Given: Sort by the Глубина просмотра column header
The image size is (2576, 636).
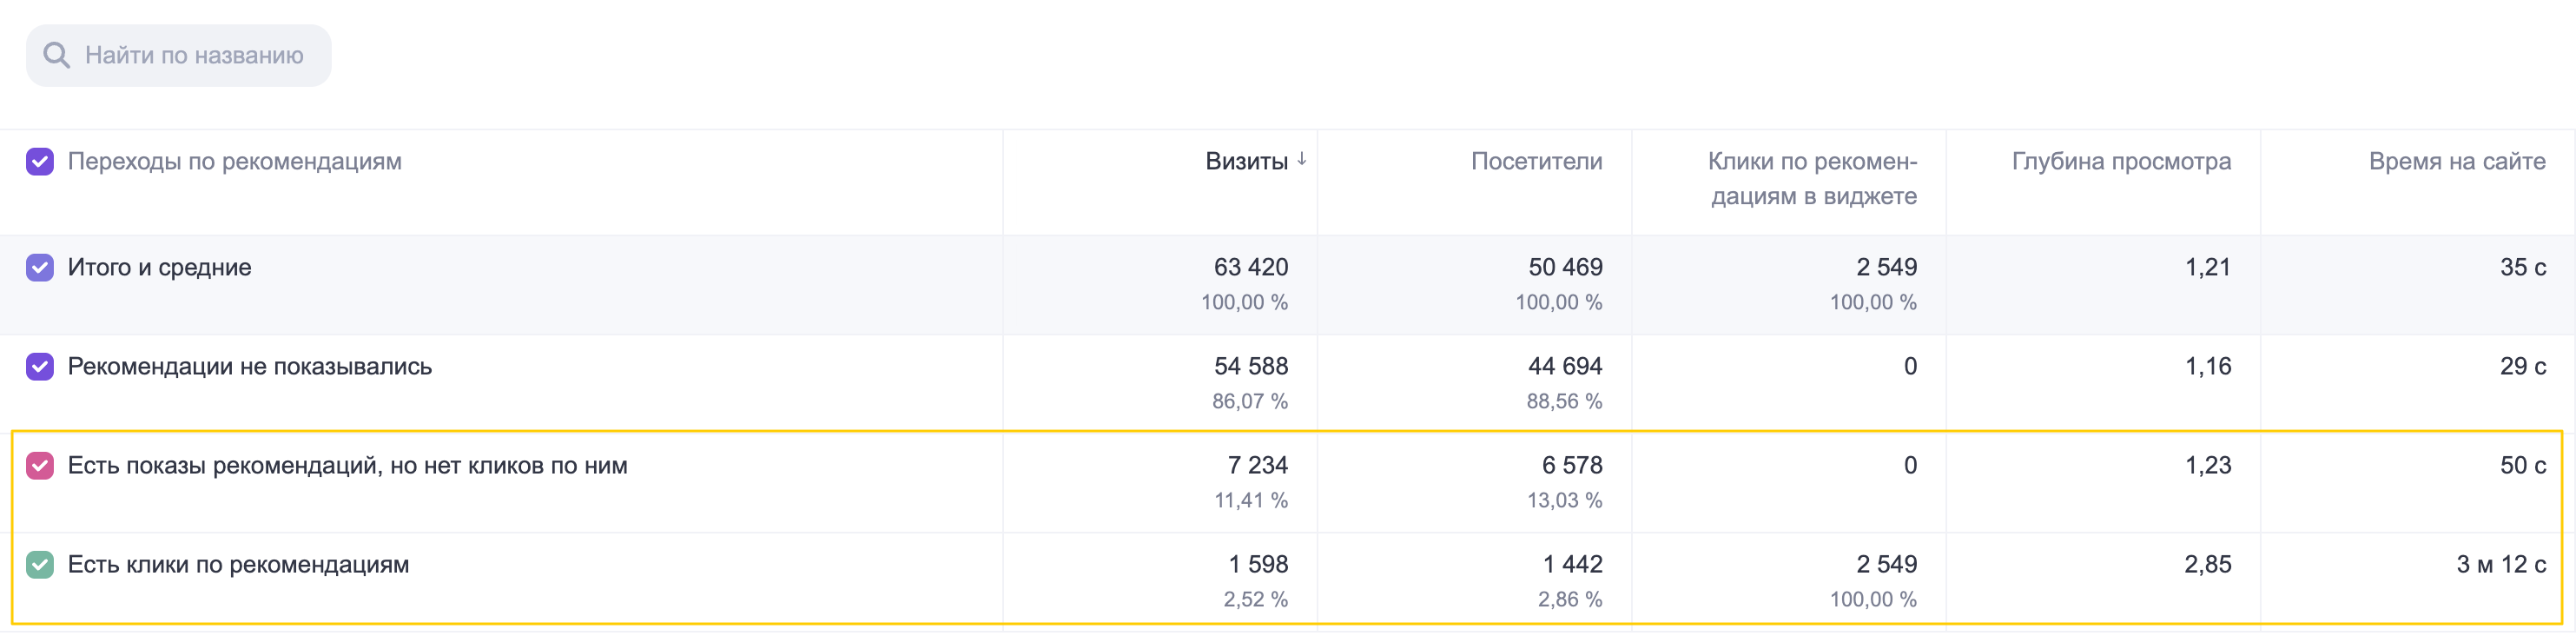Looking at the screenshot, I should coord(2121,161).
